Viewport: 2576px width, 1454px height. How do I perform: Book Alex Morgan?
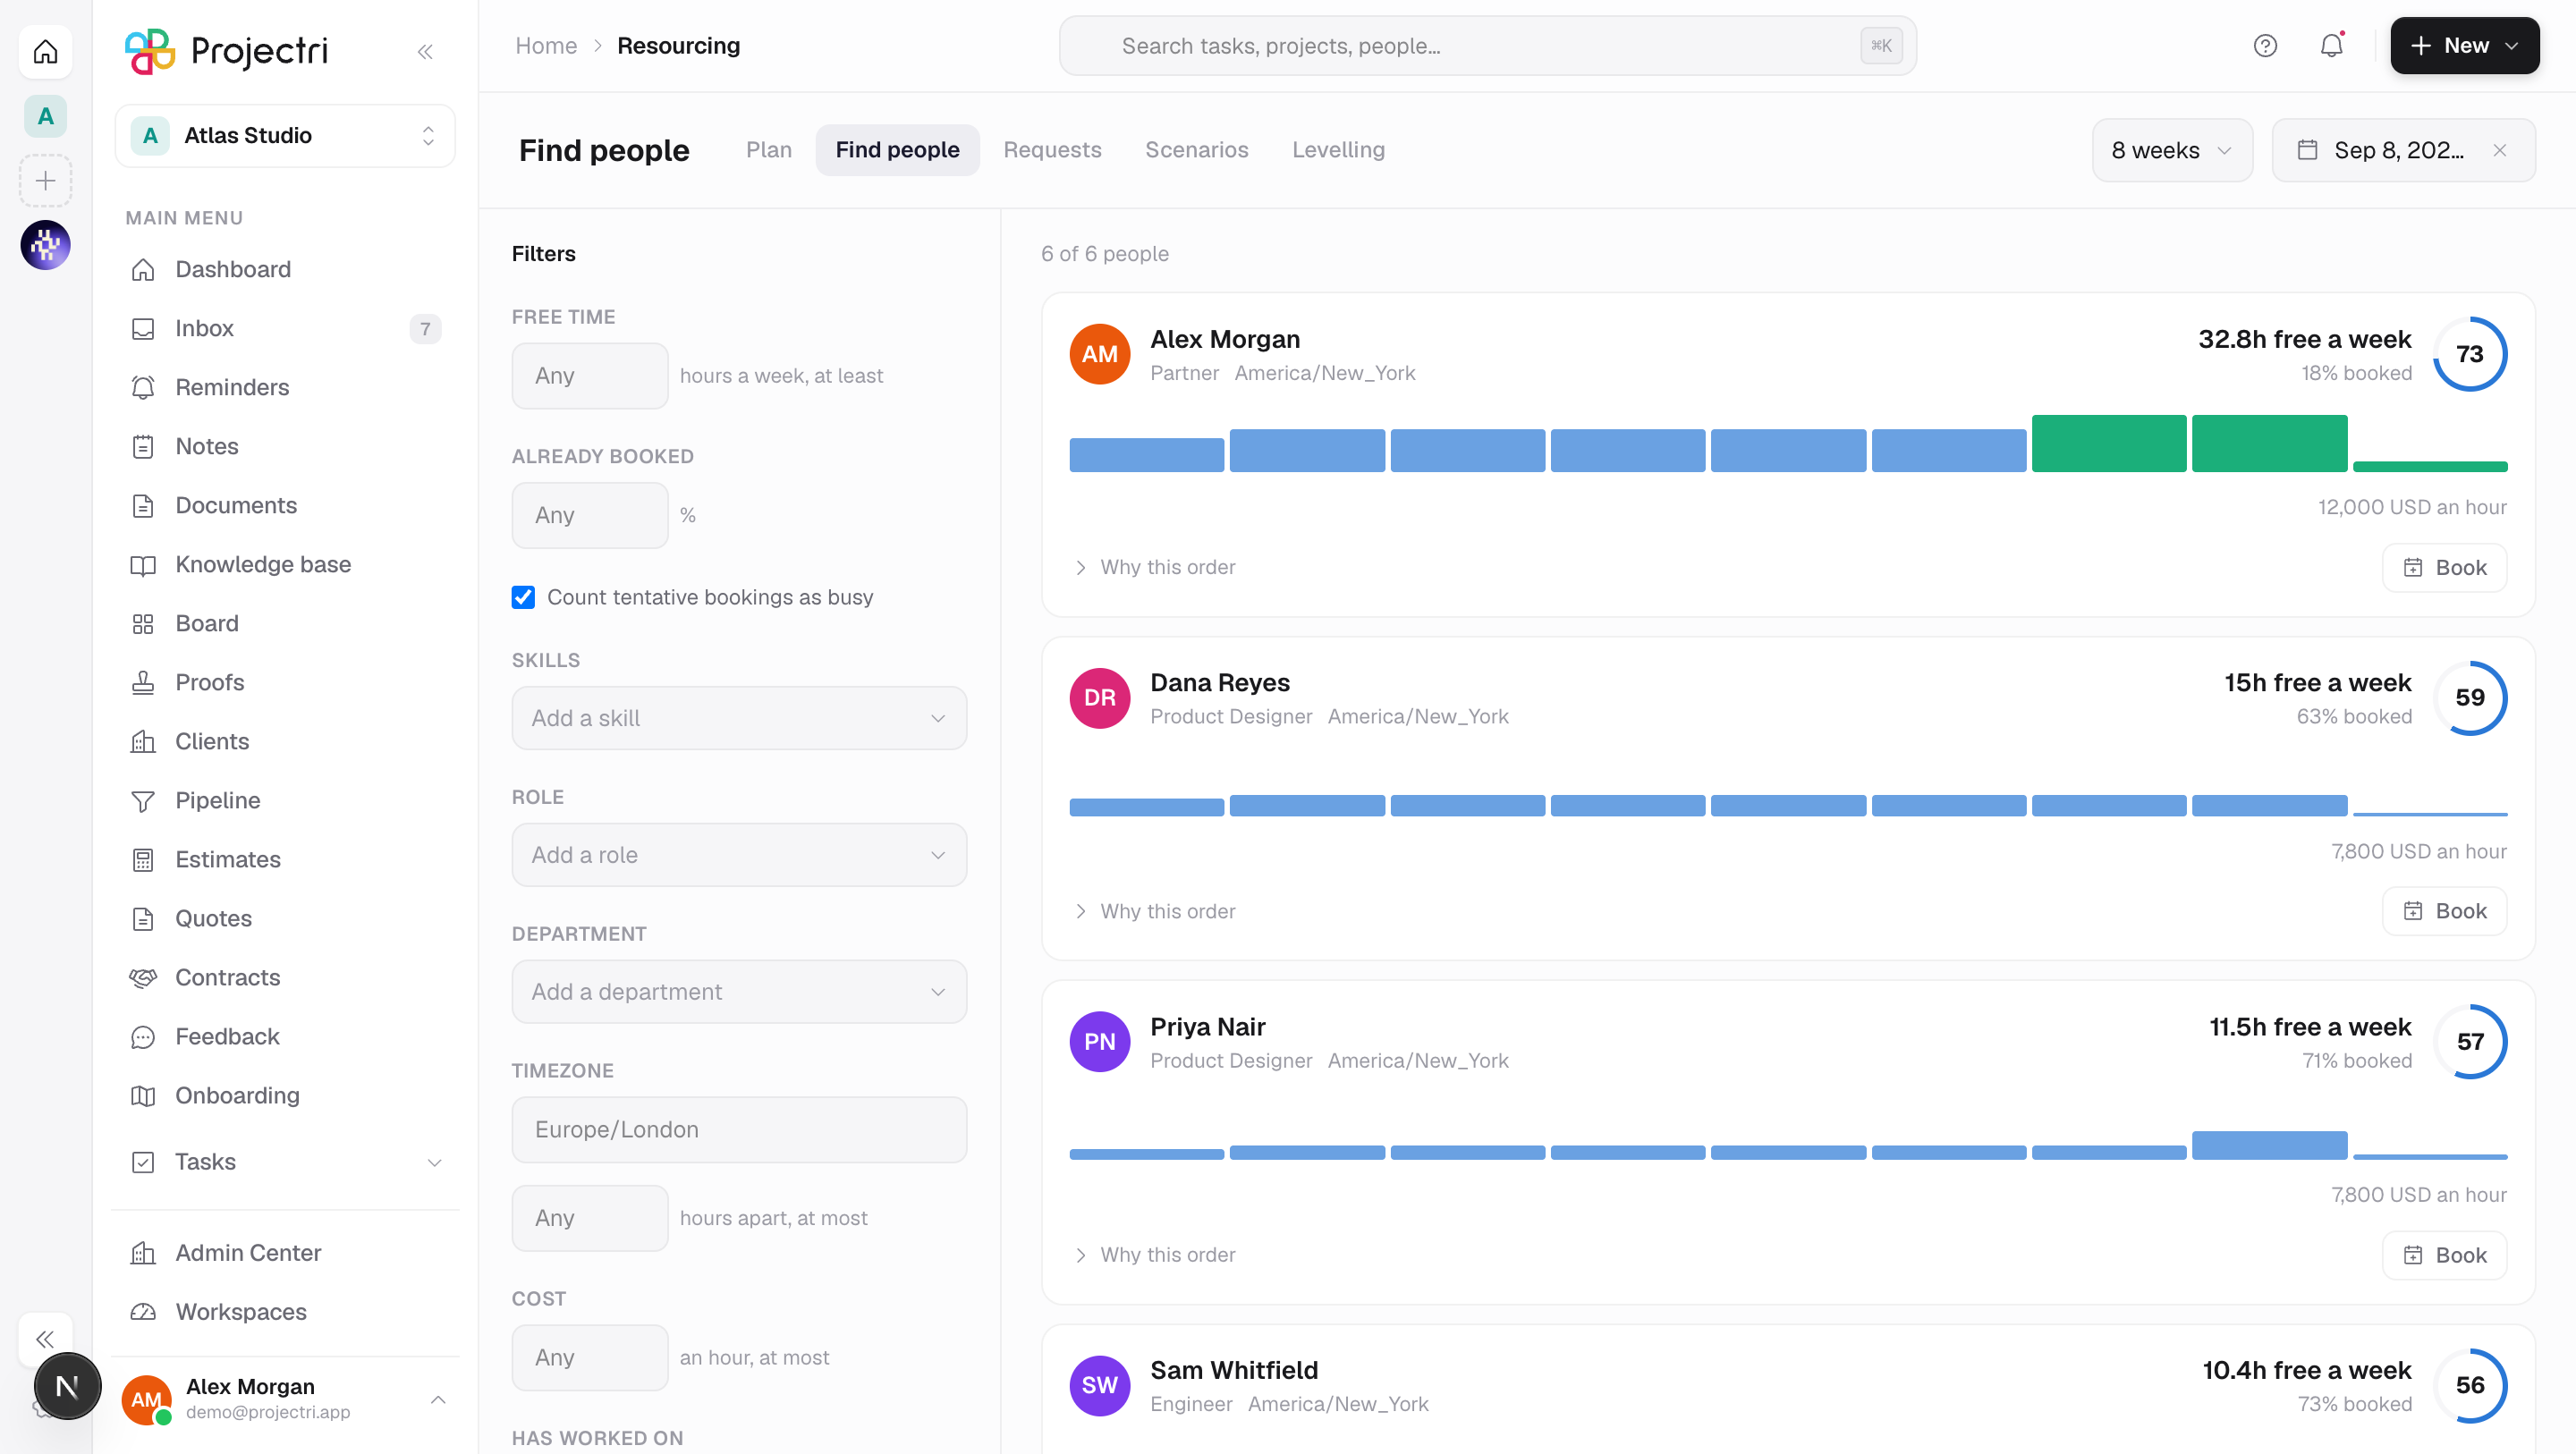click(x=2444, y=568)
